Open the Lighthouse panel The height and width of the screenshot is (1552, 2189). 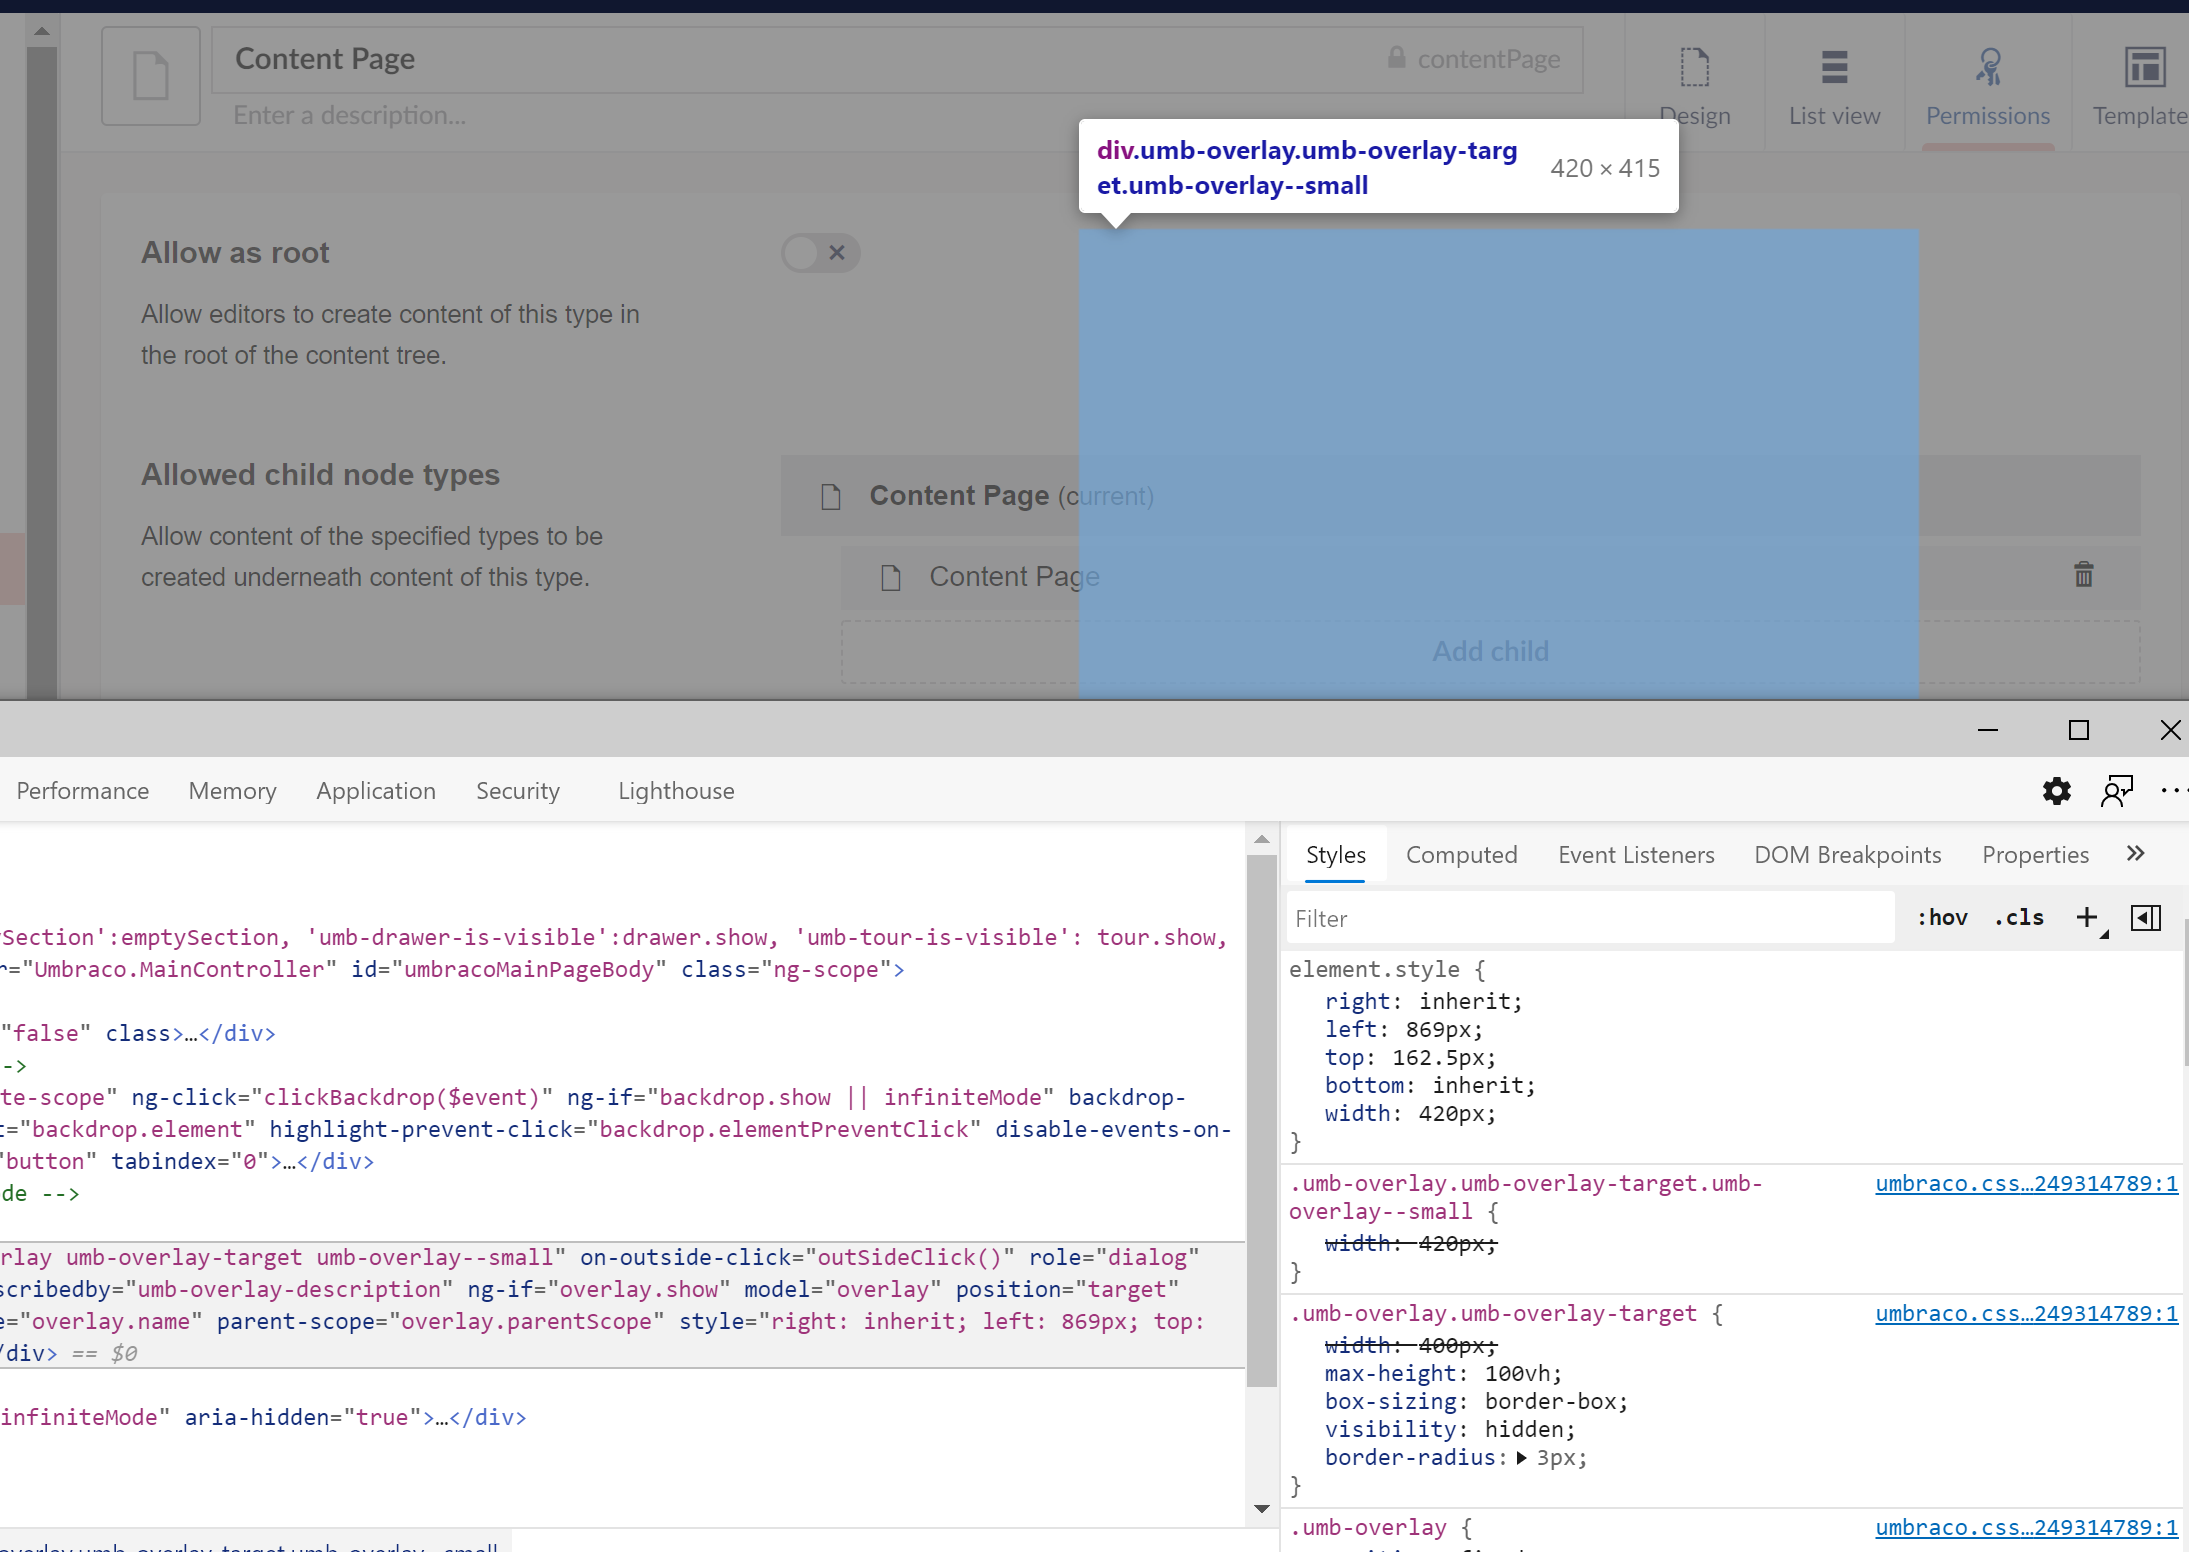(x=675, y=791)
